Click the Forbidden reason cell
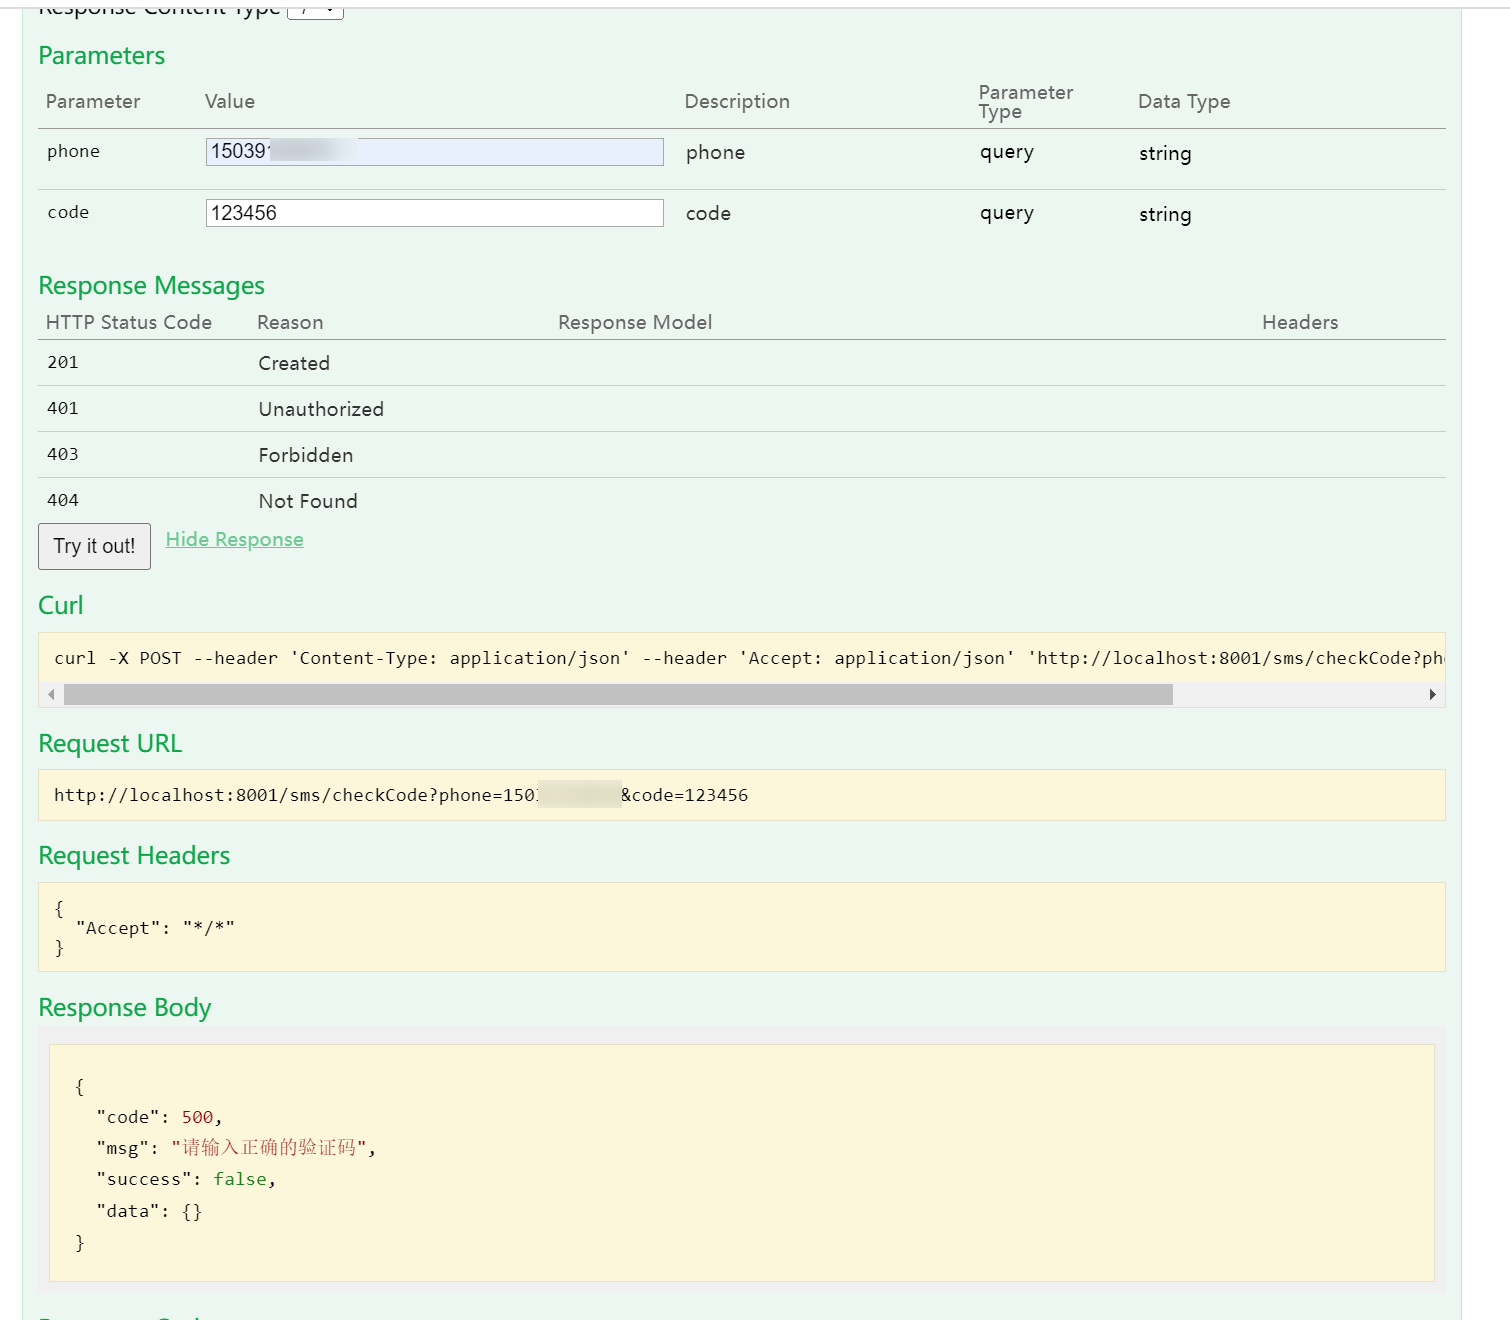The image size is (1510, 1320). 306,455
